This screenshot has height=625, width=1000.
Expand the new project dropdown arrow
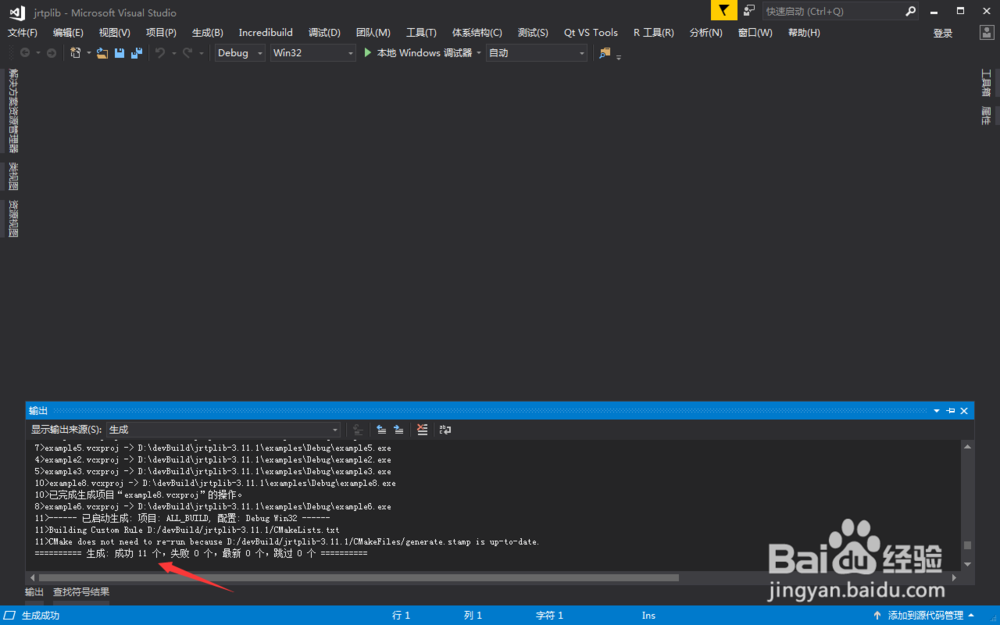point(89,53)
